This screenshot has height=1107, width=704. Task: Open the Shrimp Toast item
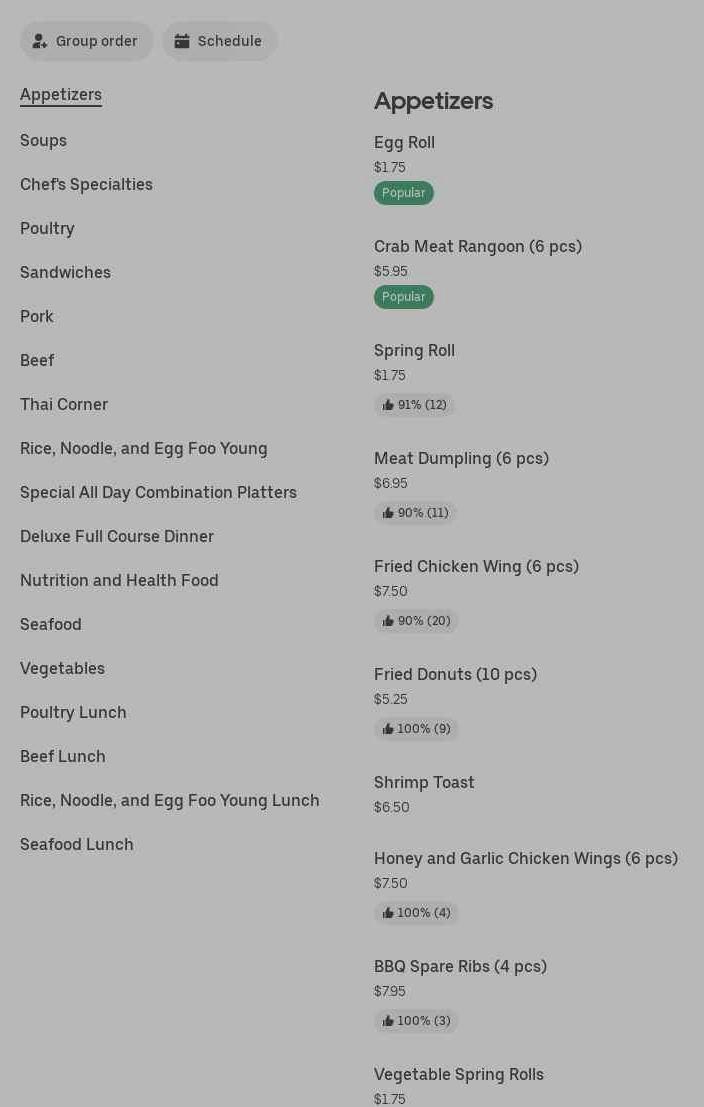(424, 783)
